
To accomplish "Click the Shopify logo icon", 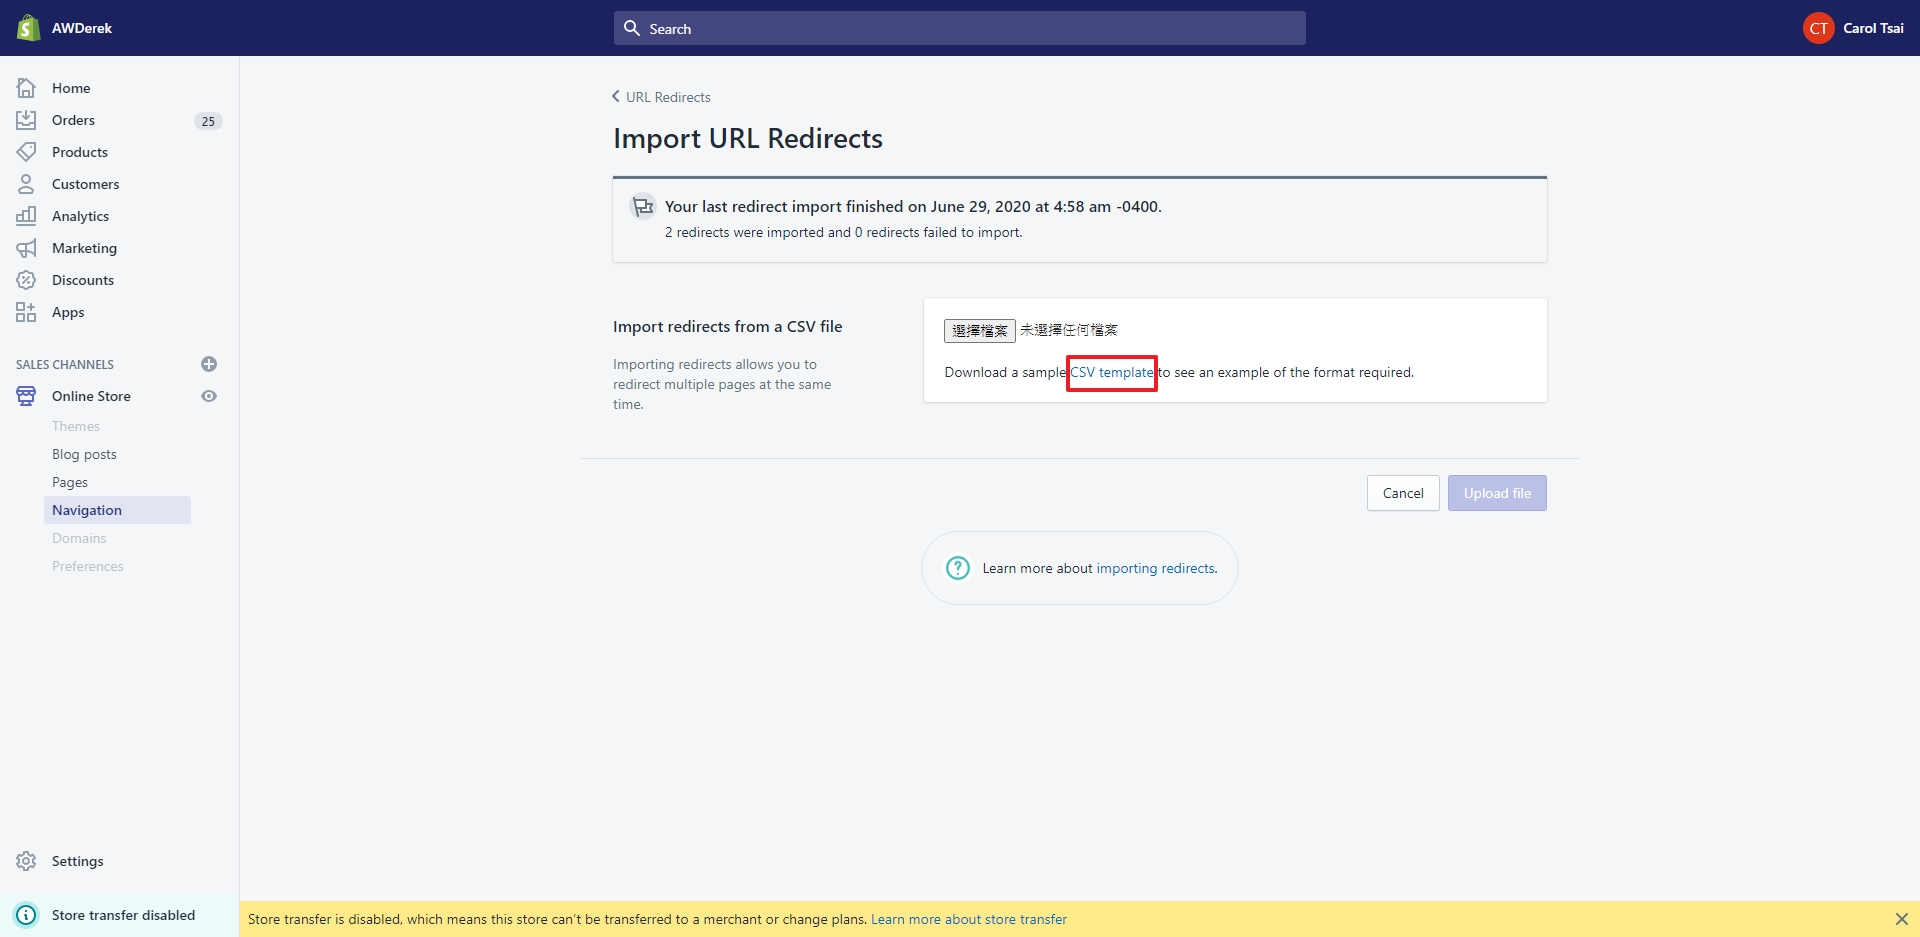I will click(28, 28).
